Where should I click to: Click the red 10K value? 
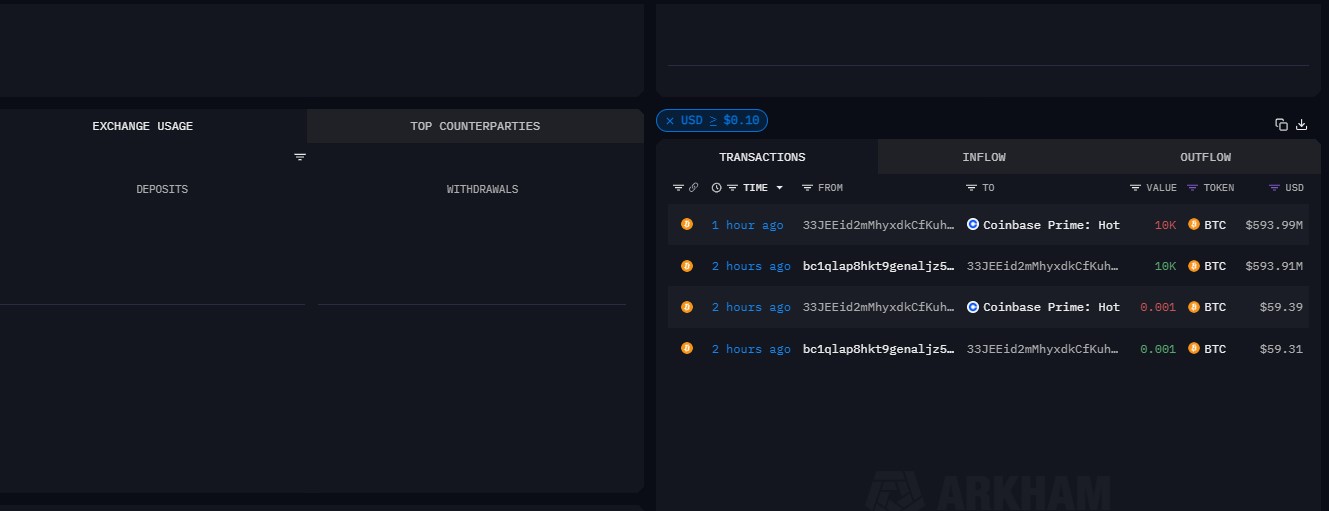point(1165,225)
